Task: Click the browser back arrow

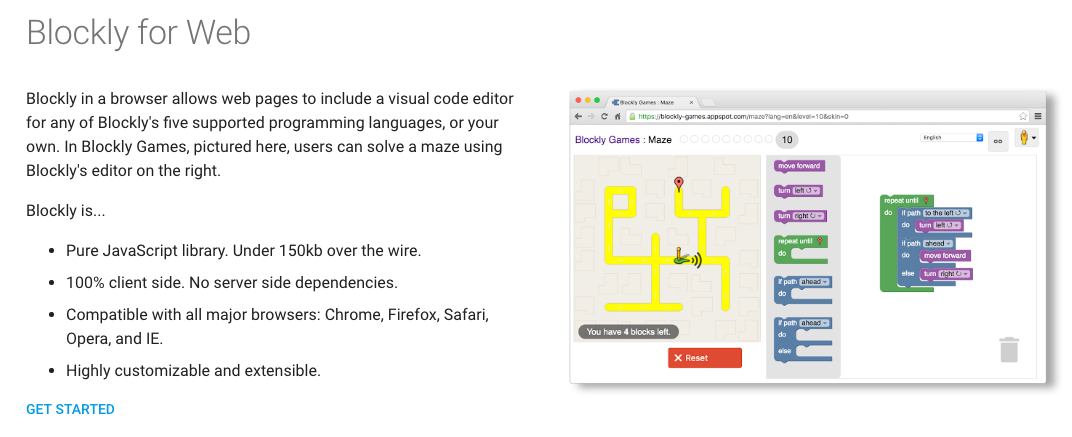Action: (x=579, y=116)
